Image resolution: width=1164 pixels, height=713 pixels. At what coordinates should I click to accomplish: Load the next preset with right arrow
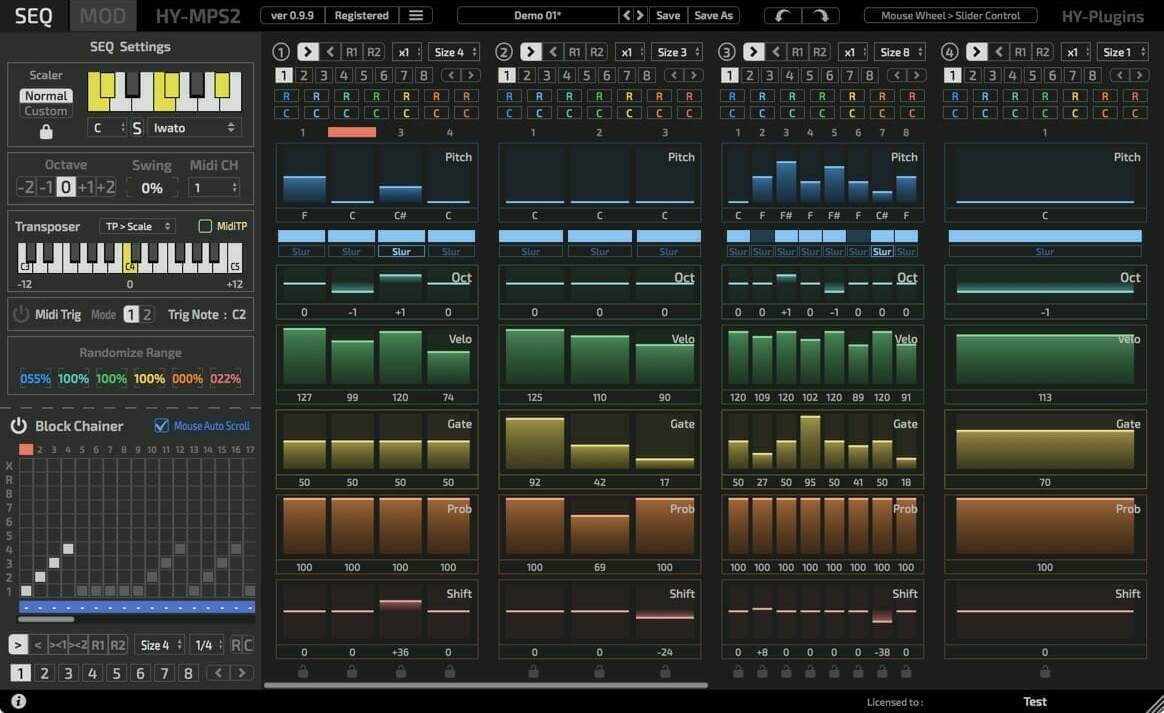640,15
